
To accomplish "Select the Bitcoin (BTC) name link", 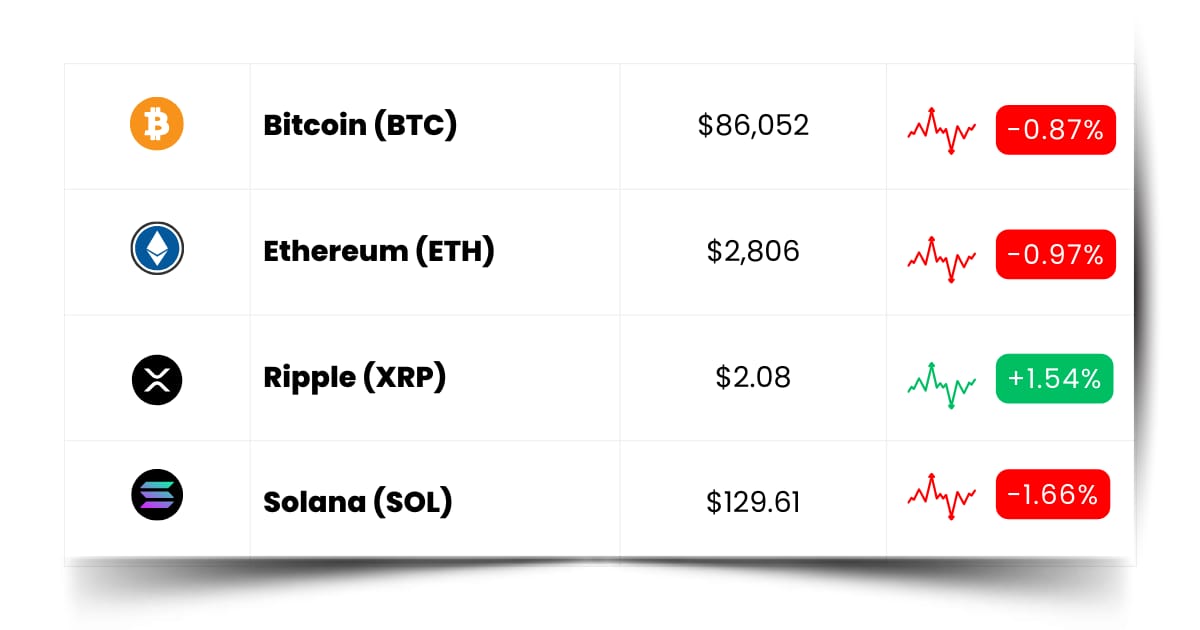I will click(x=360, y=126).
